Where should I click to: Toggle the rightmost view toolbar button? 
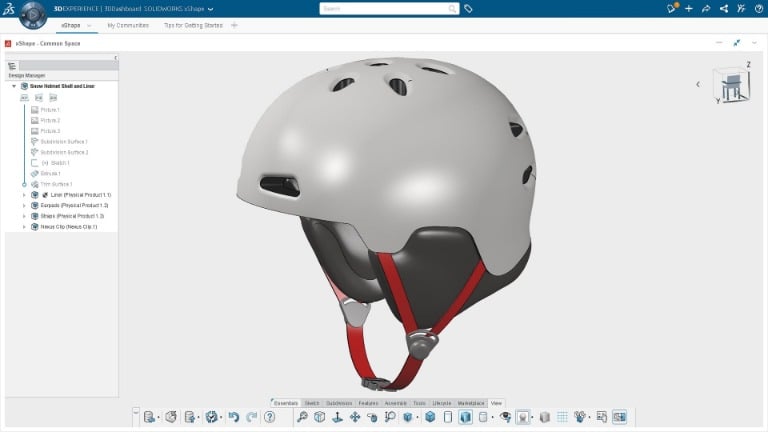point(619,417)
